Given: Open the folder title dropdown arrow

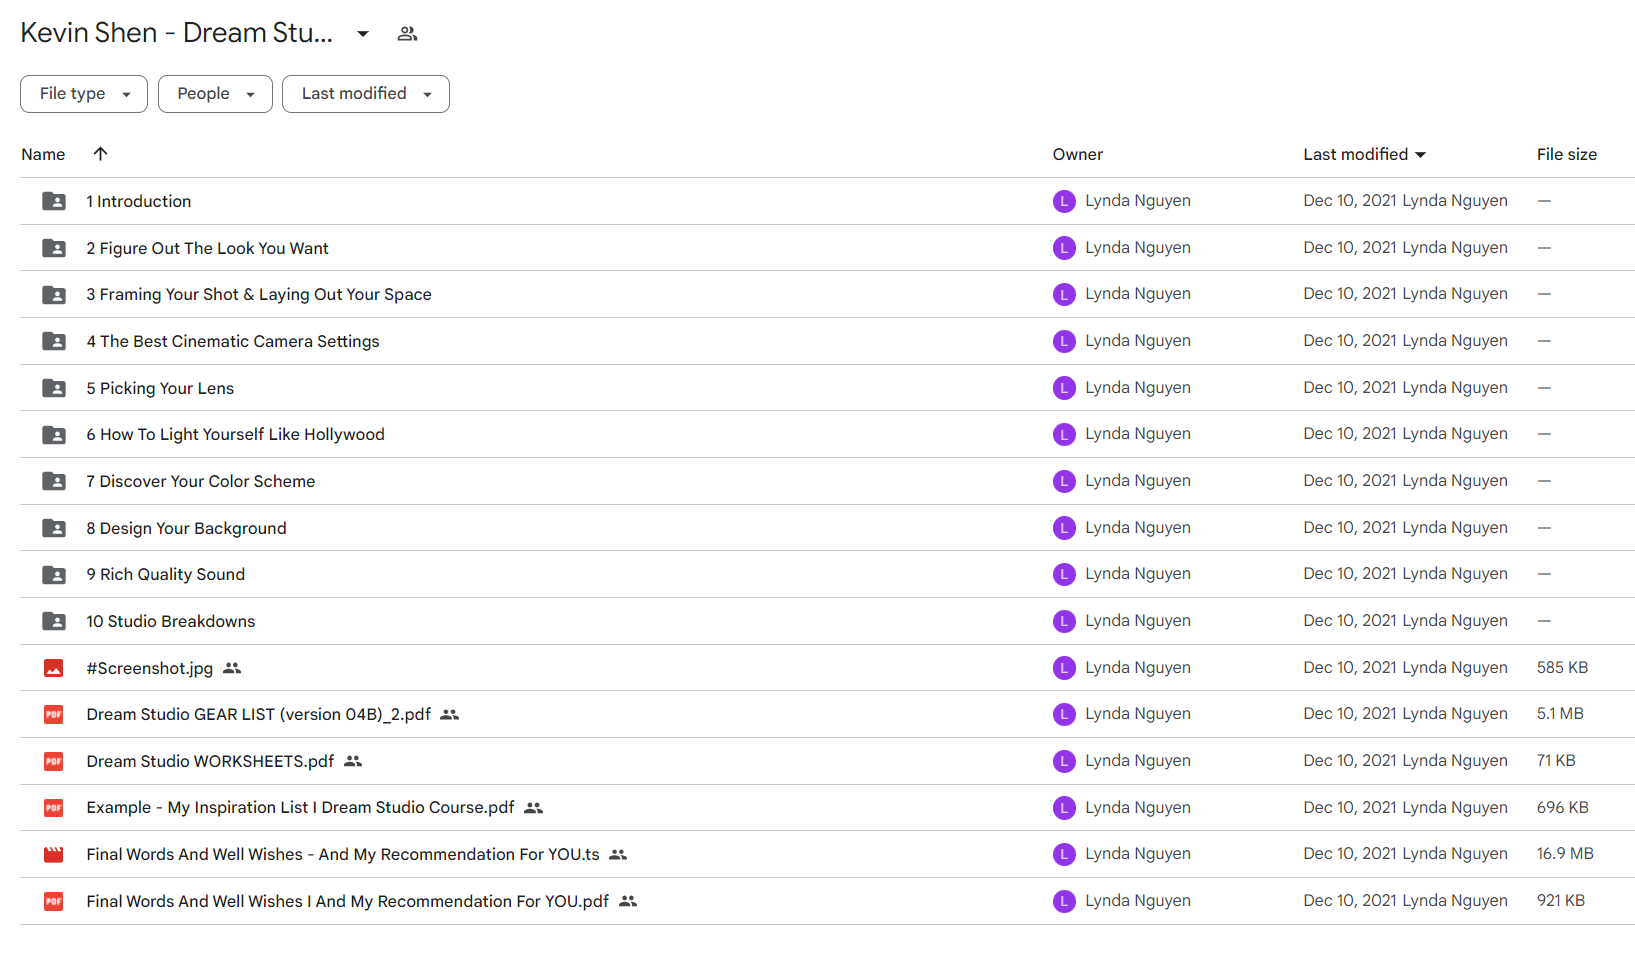Looking at the screenshot, I should point(363,34).
